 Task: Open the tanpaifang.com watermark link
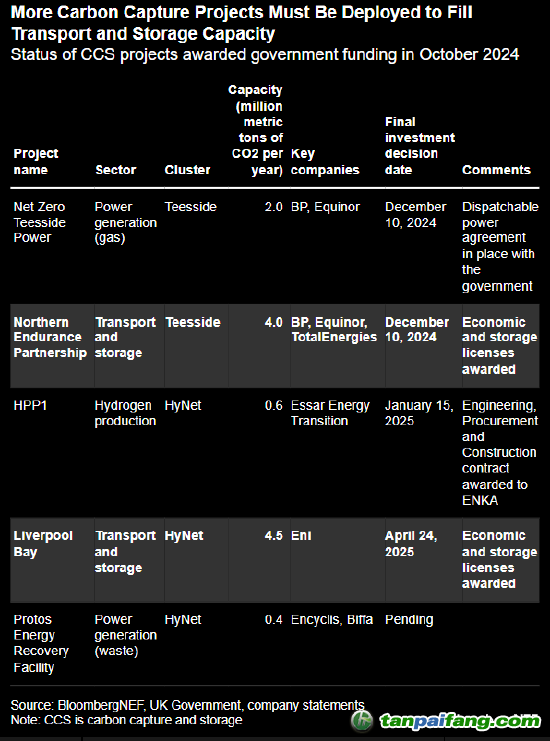460,721
